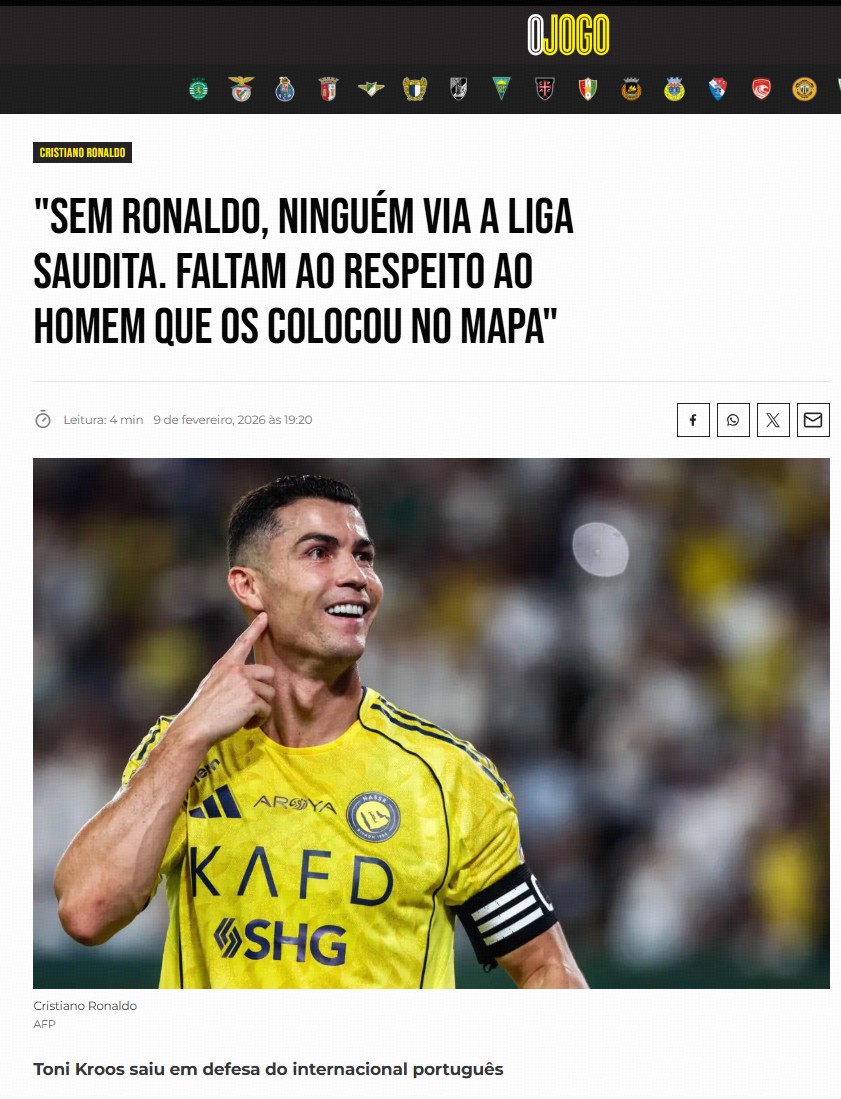Share article on X
This screenshot has height=1099, width=841.
click(x=773, y=420)
